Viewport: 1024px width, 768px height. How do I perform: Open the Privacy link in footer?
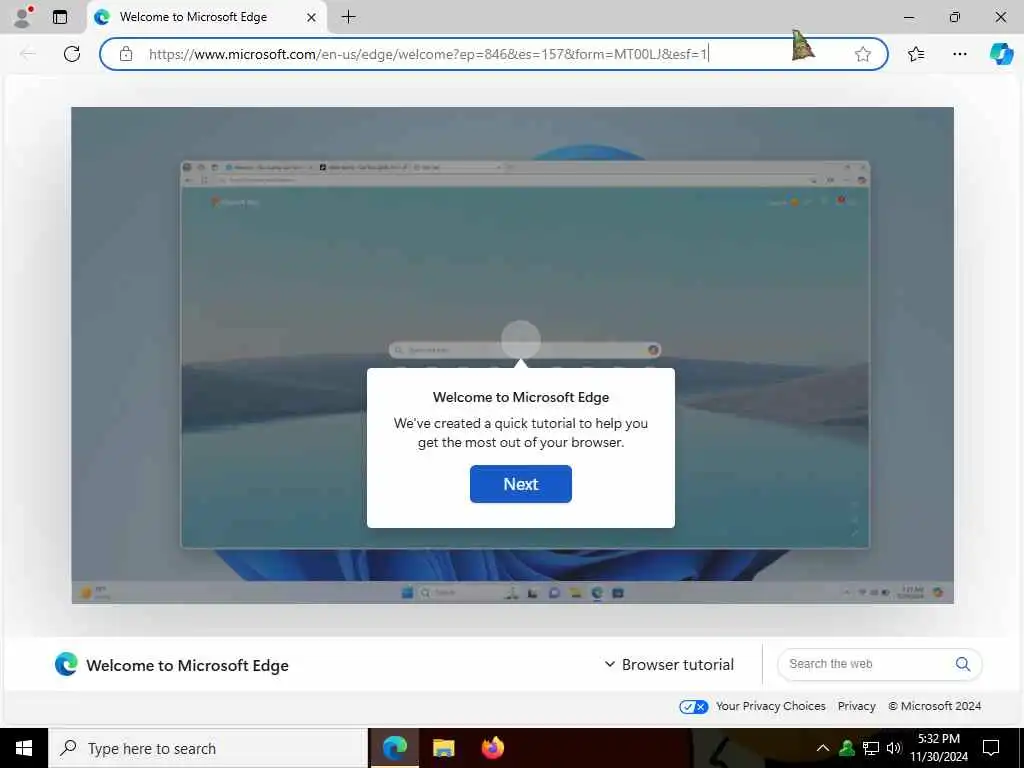pyautogui.click(x=856, y=706)
